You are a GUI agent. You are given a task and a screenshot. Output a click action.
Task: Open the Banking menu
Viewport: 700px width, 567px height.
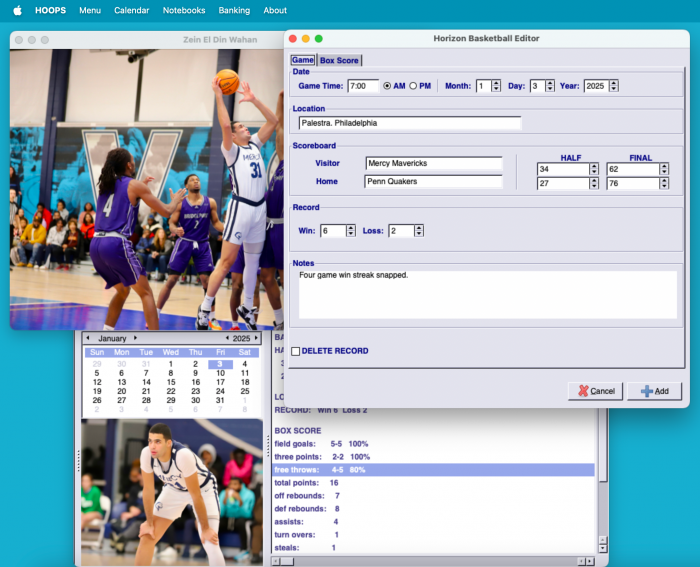[x=234, y=10]
